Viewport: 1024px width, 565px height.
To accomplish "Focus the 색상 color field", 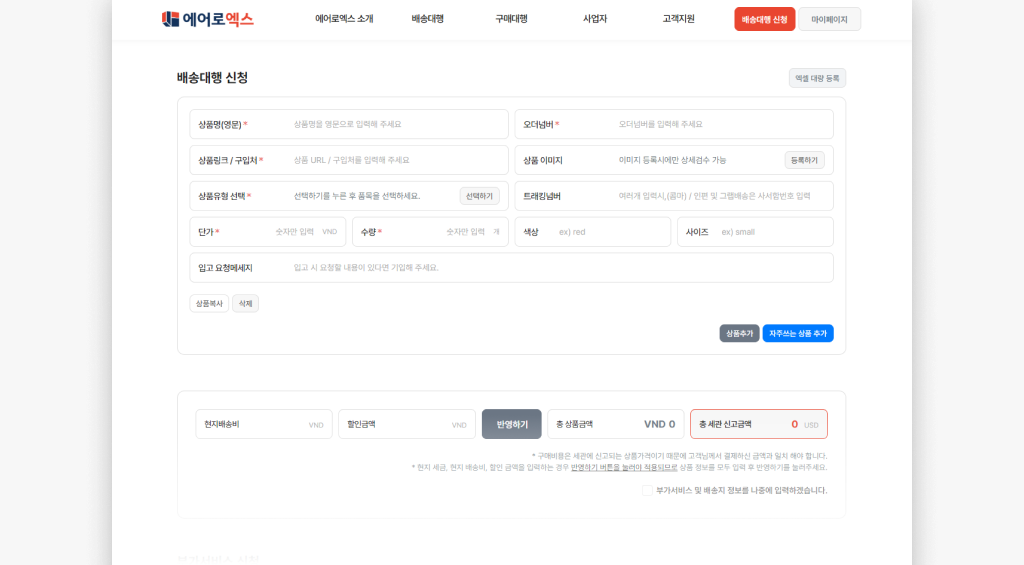I will click(x=592, y=232).
